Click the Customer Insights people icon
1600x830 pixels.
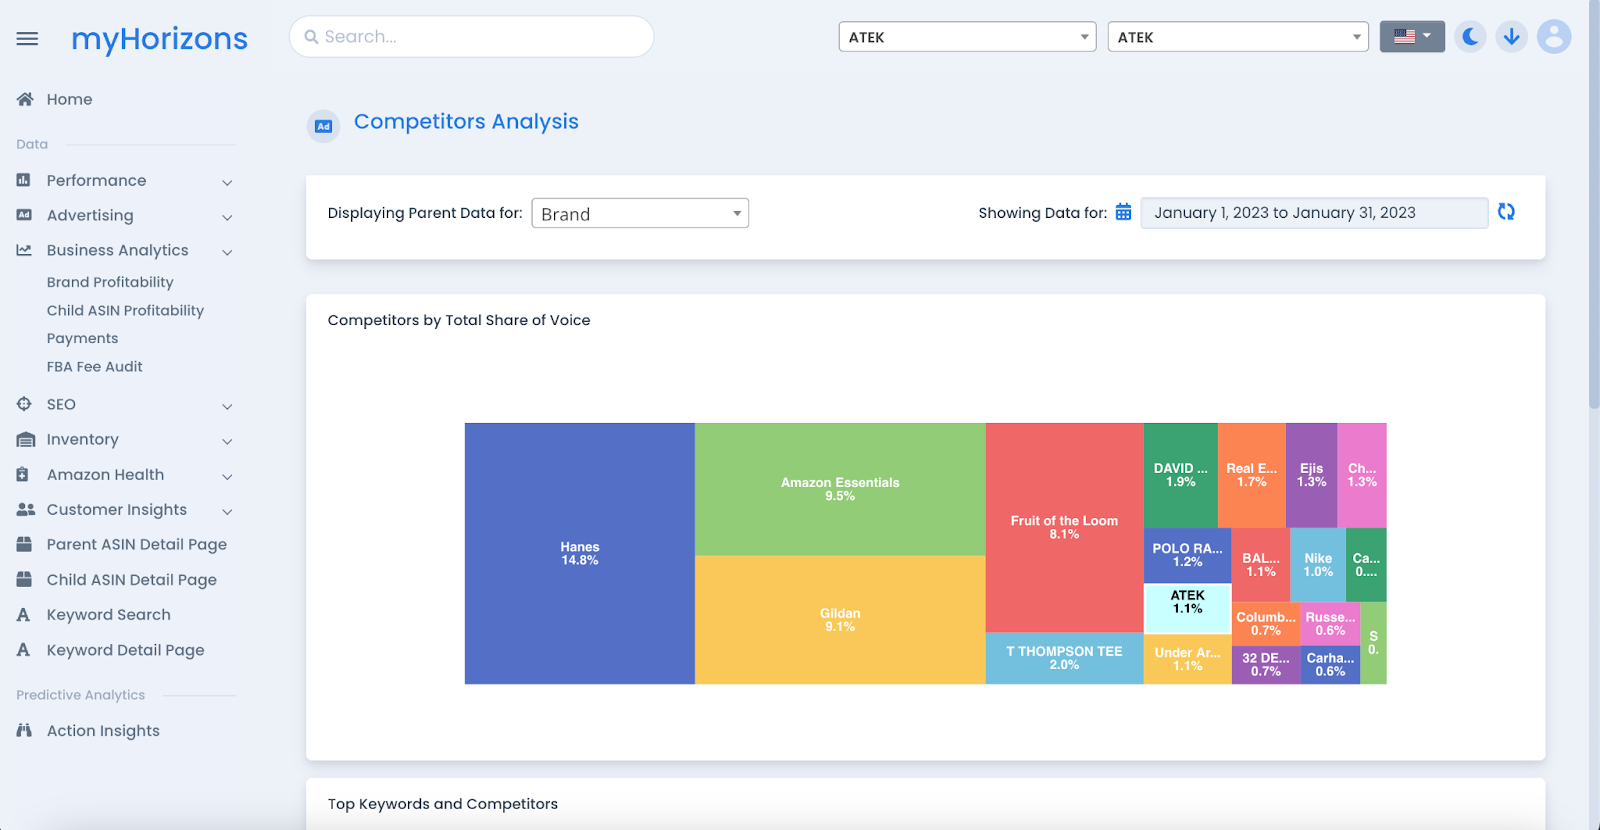pos(26,509)
